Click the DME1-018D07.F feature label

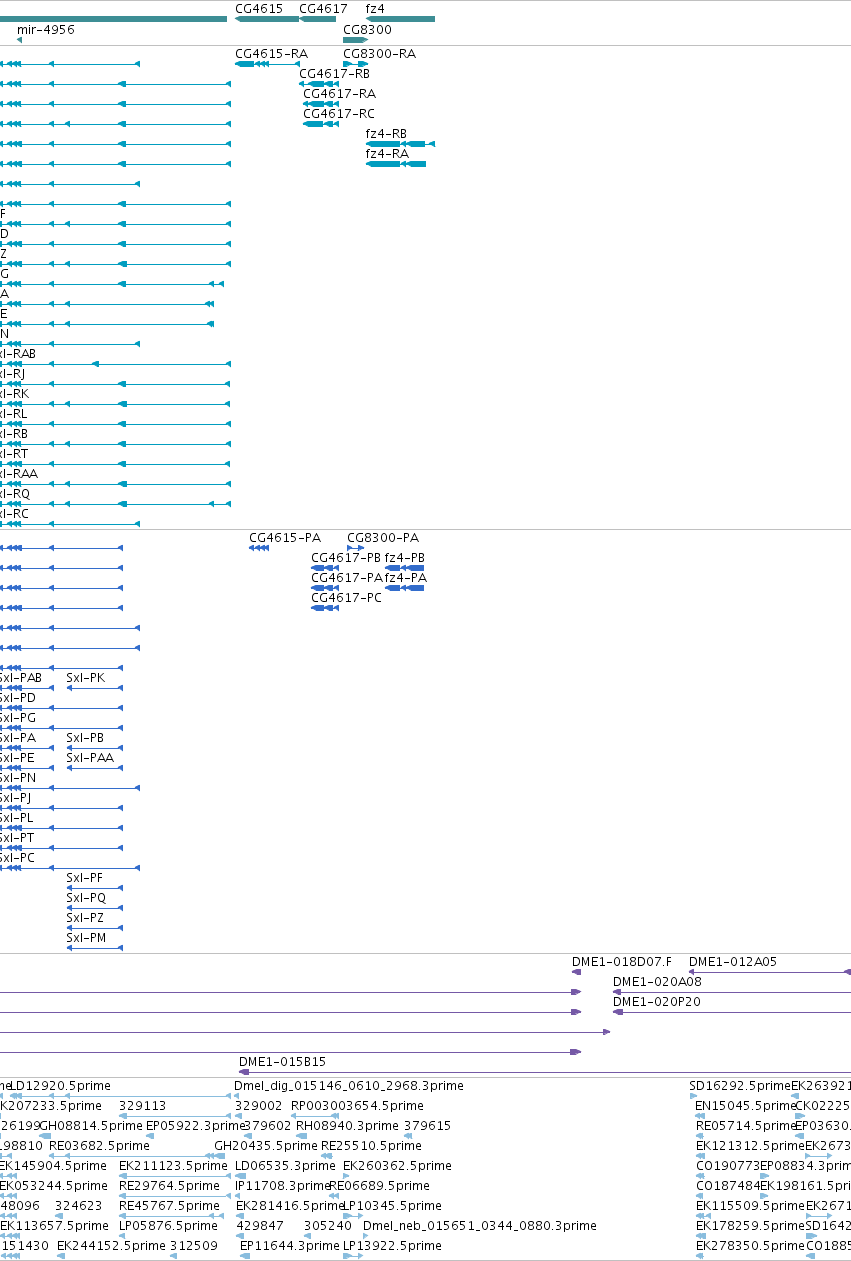(622, 962)
